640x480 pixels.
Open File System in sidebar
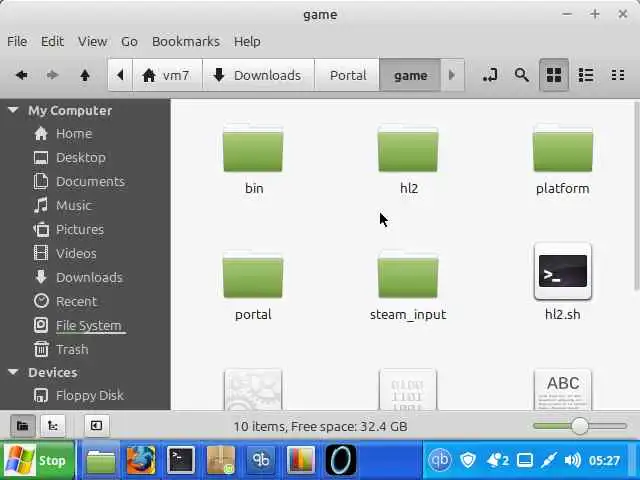tap(89, 325)
